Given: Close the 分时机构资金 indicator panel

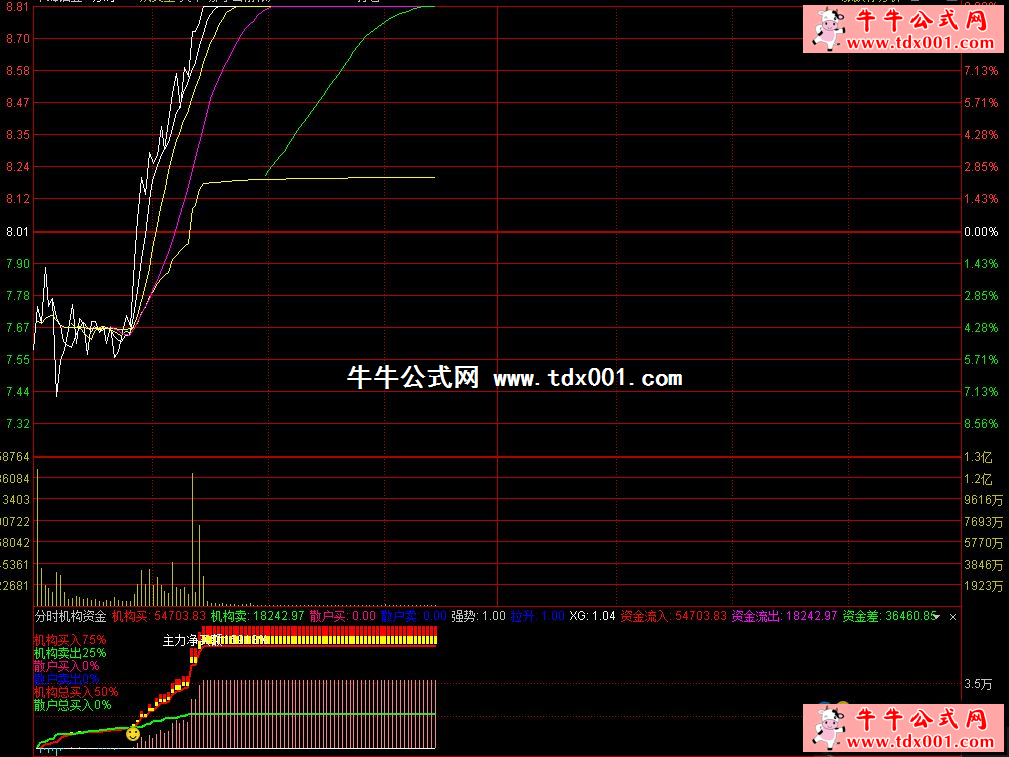Looking at the screenshot, I should tap(953, 617).
